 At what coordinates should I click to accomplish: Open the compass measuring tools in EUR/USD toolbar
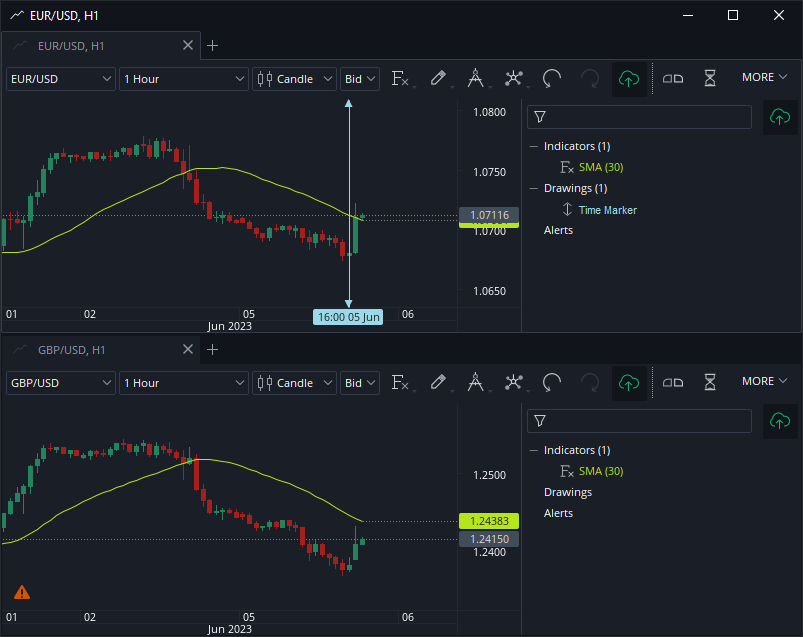[476, 78]
